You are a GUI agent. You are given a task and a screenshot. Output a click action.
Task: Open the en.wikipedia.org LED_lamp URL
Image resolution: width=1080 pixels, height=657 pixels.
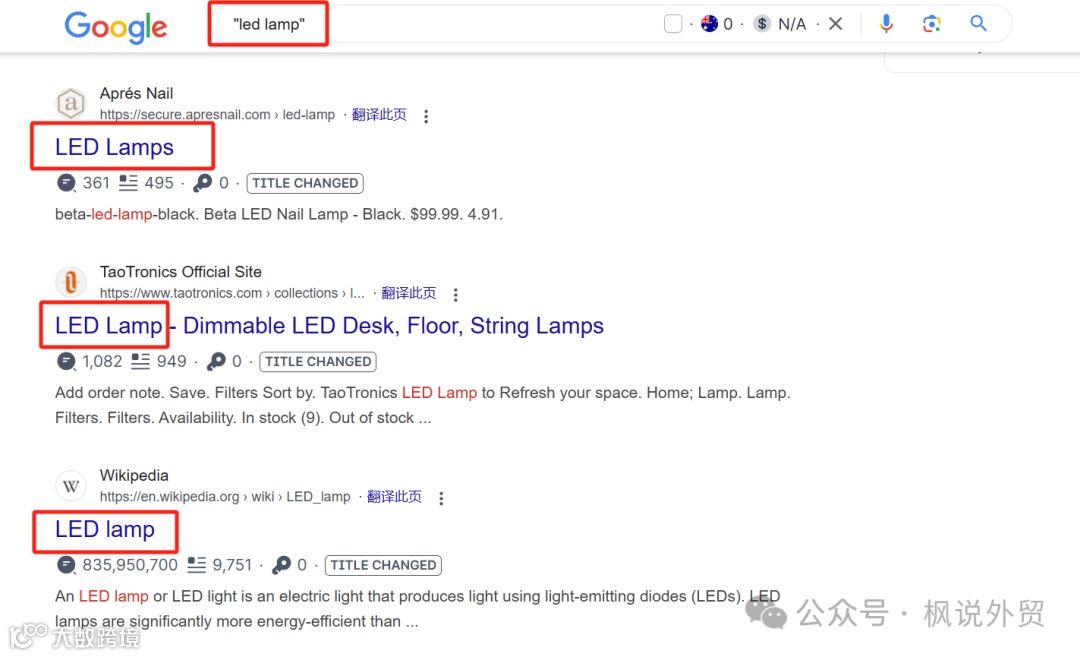(225, 497)
